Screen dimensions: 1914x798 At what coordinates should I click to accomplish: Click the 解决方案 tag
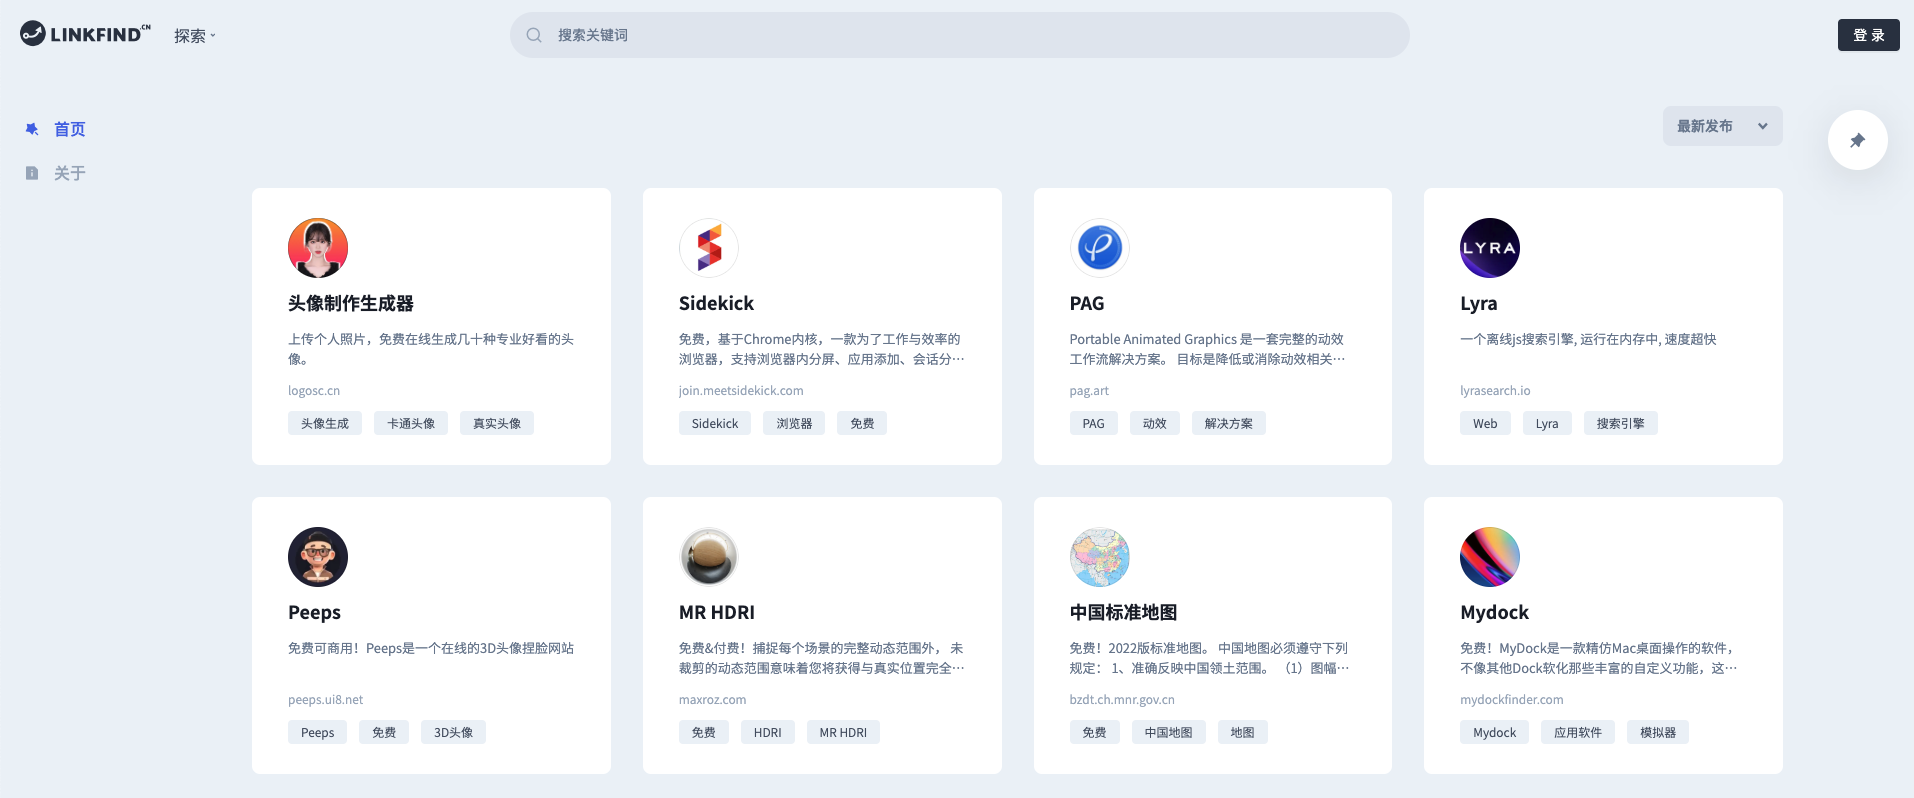point(1229,423)
